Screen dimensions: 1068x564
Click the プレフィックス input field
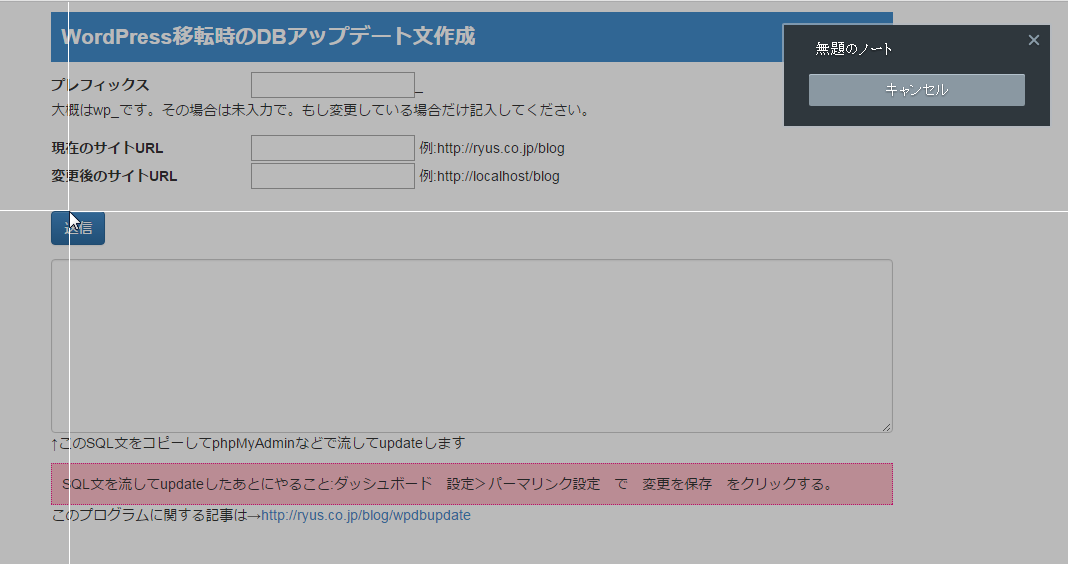[x=332, y=85]
